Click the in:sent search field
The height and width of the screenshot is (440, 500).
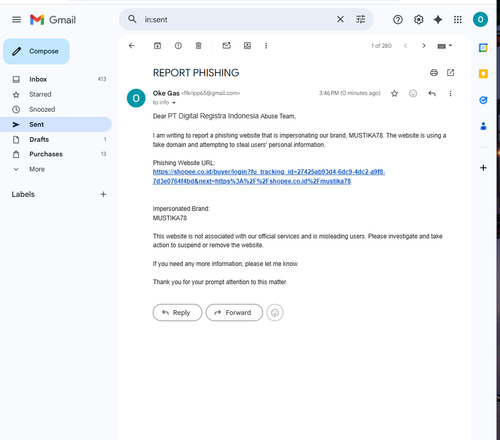[x=237, y=20]
